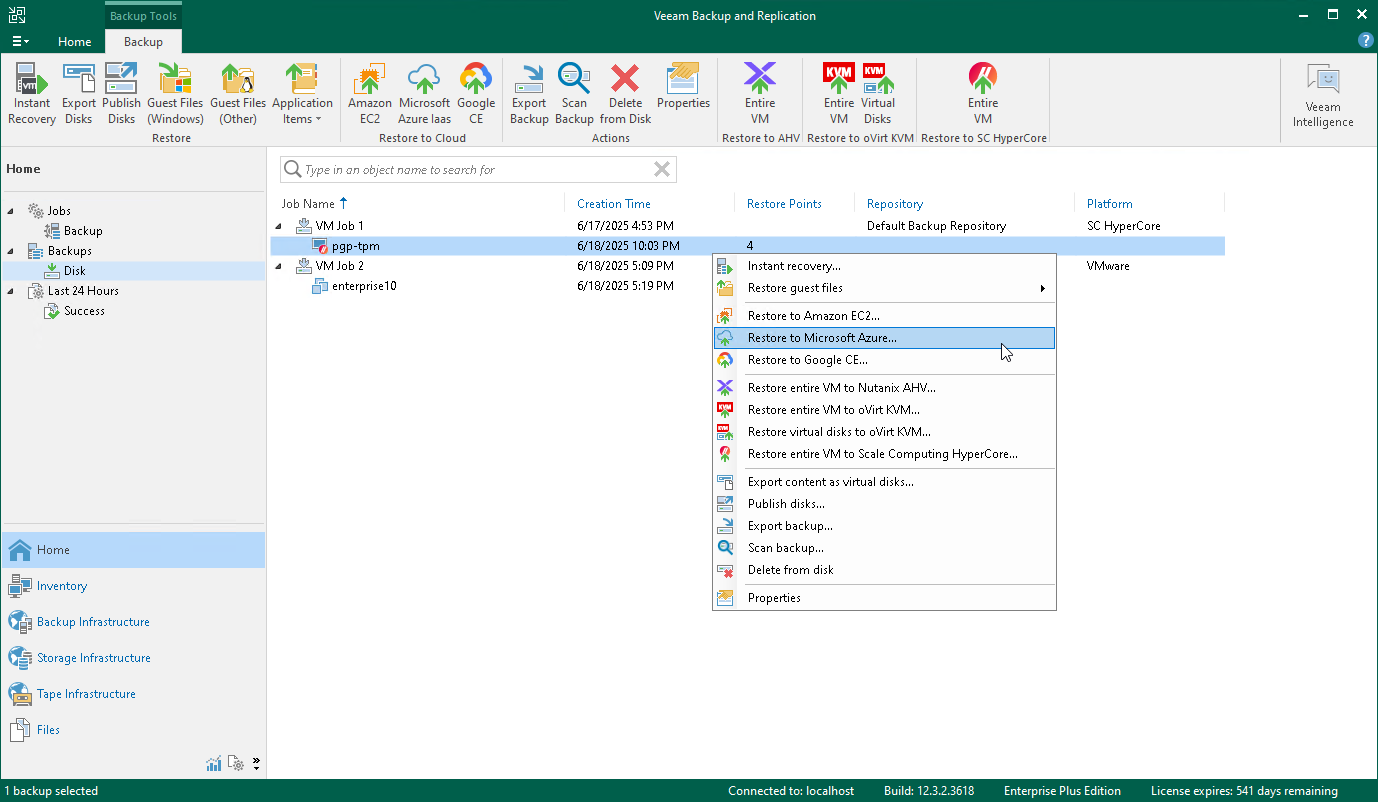The width and height of the screenshot is (1378, 802).
Task: Open the Export Disks tool
Action: (79, 94)
